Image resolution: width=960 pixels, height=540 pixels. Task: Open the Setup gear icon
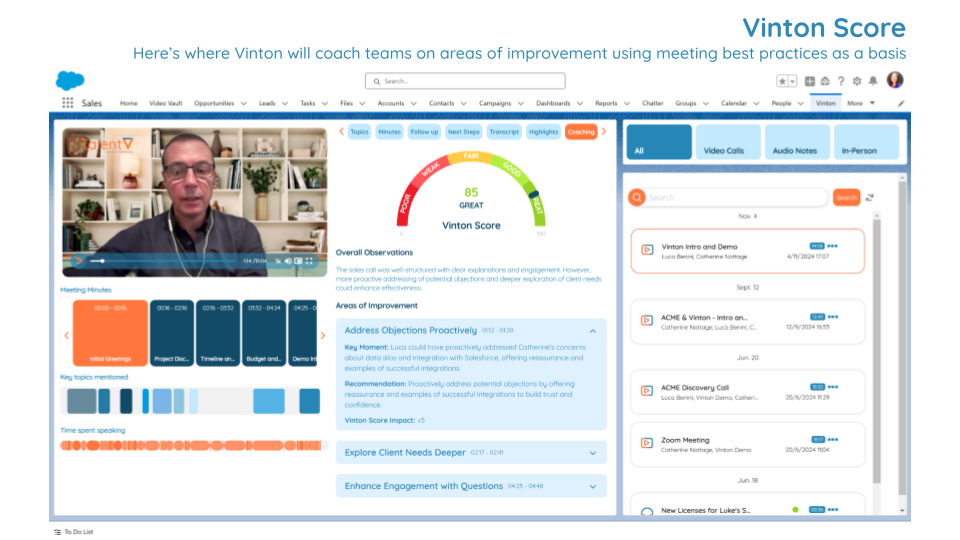click(x=857, y=81)
